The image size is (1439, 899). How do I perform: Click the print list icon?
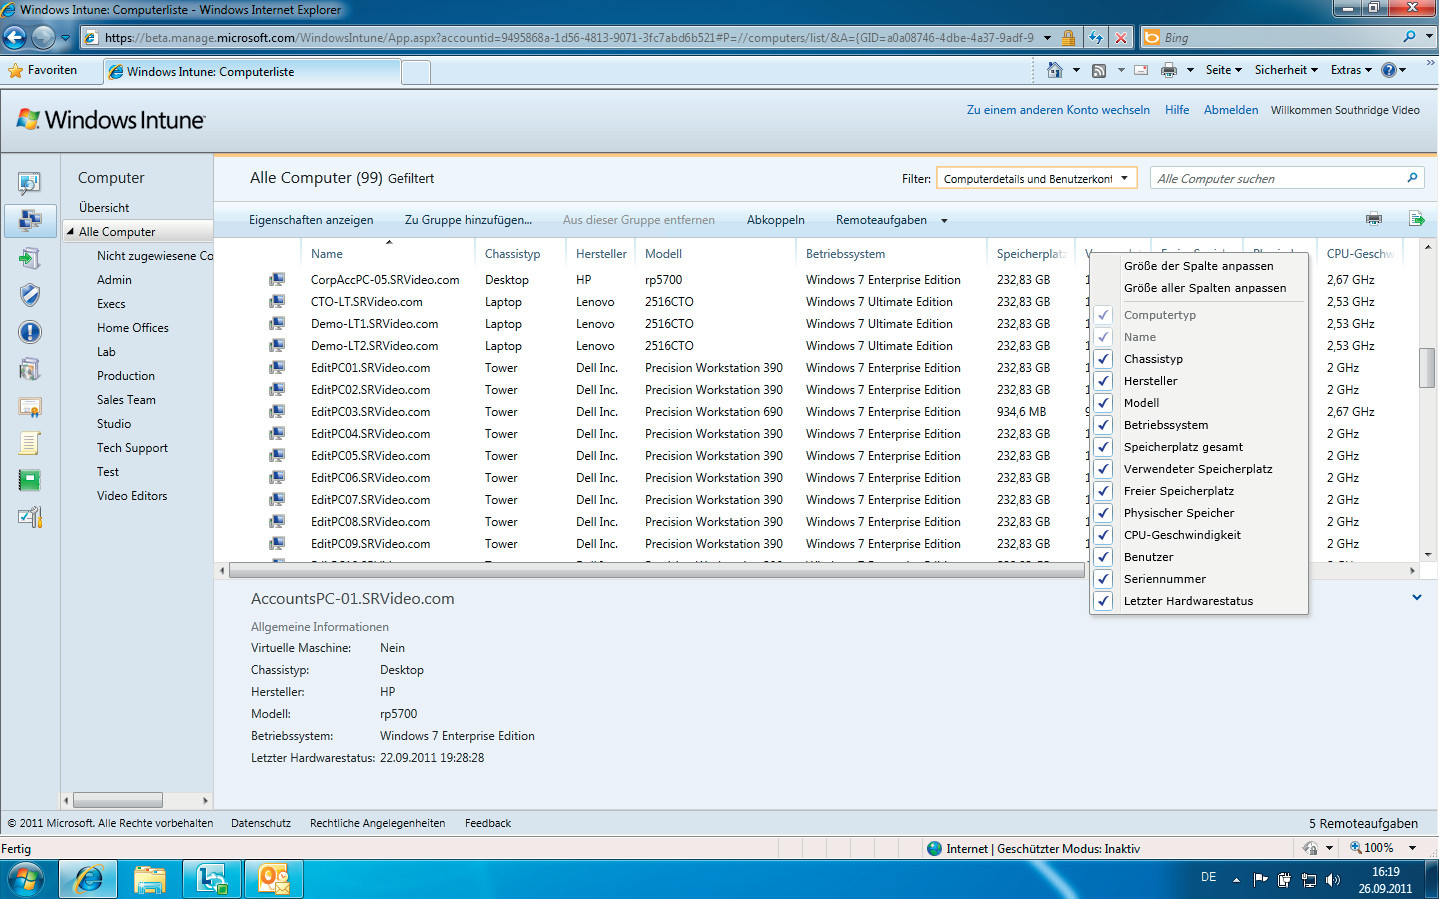click(1374, 219)
